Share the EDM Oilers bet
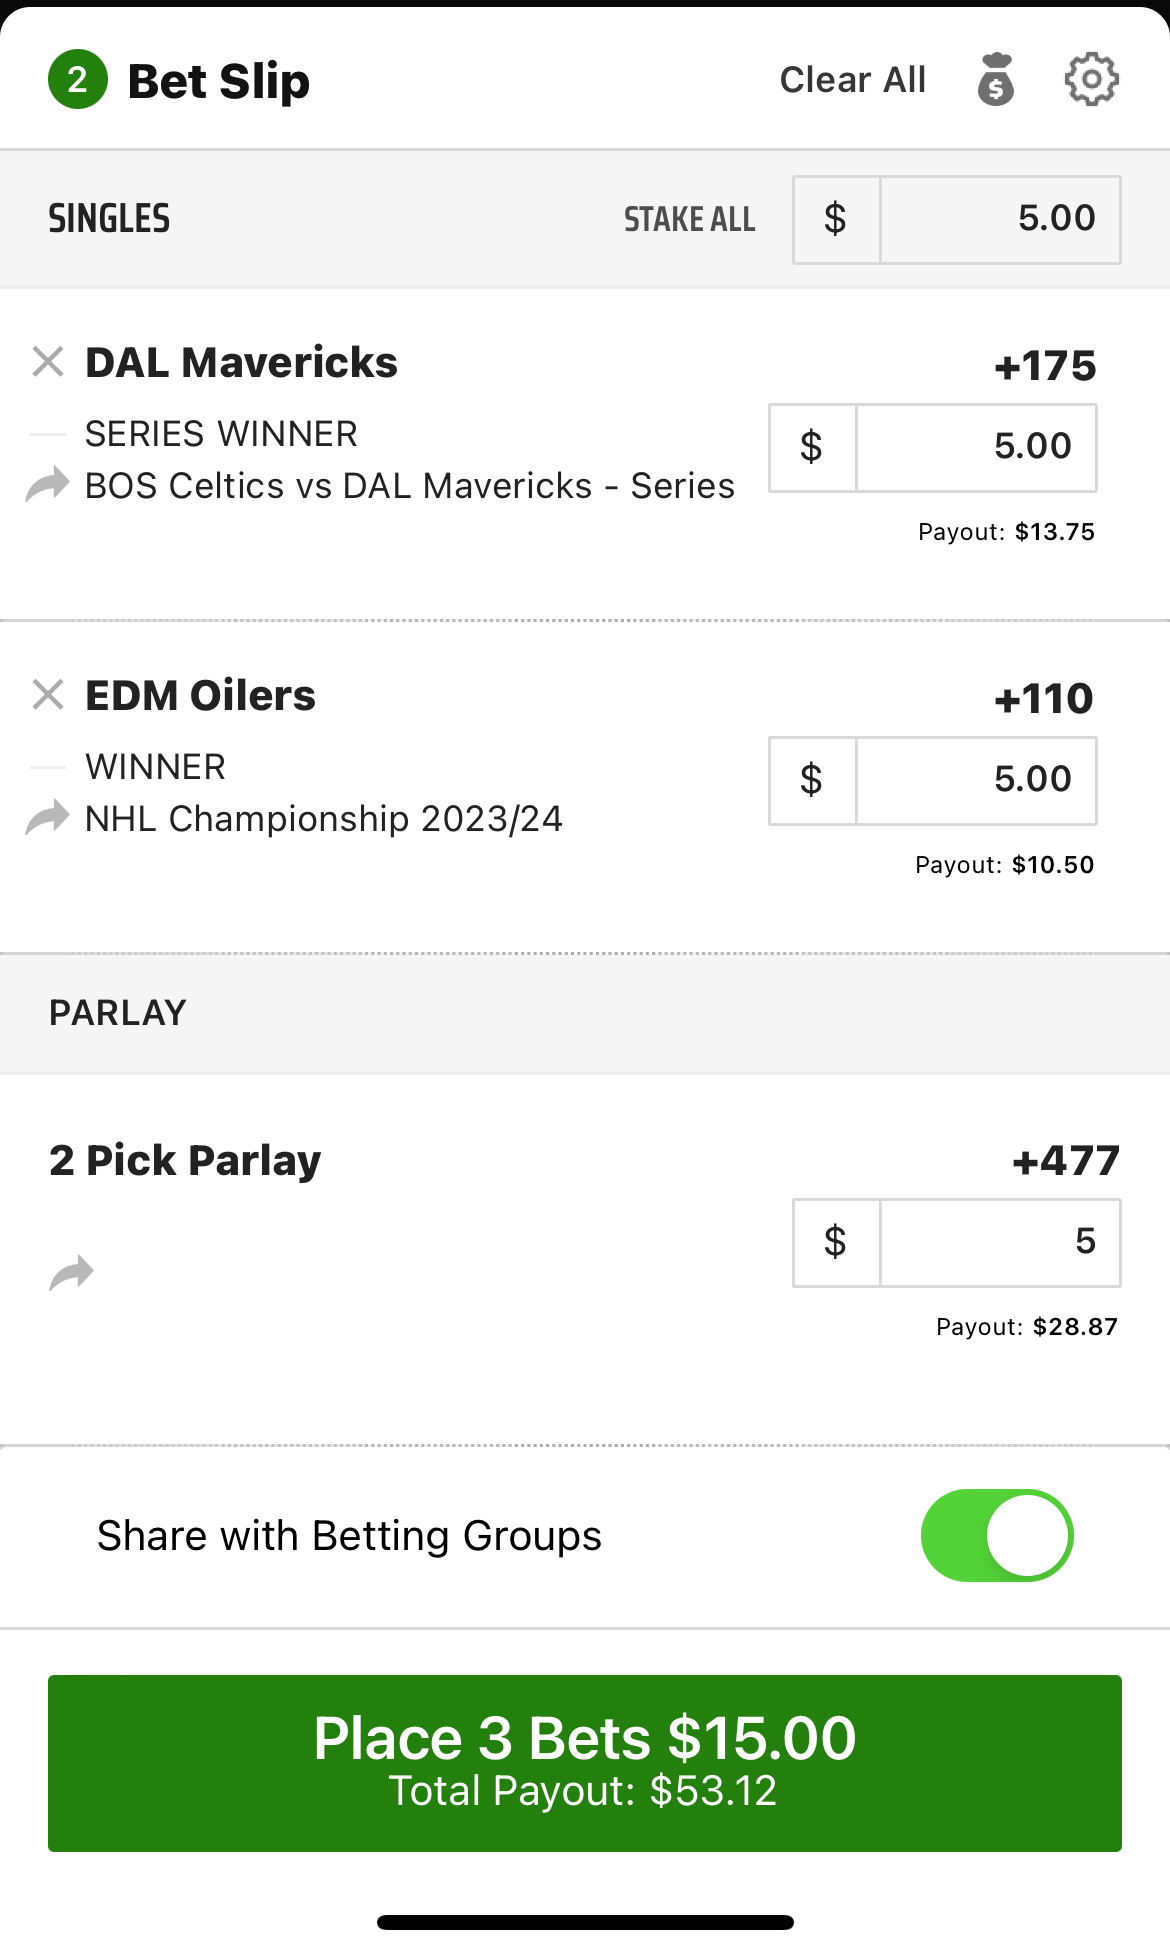The image size is (1170, 1954). (x=47, y=818)
